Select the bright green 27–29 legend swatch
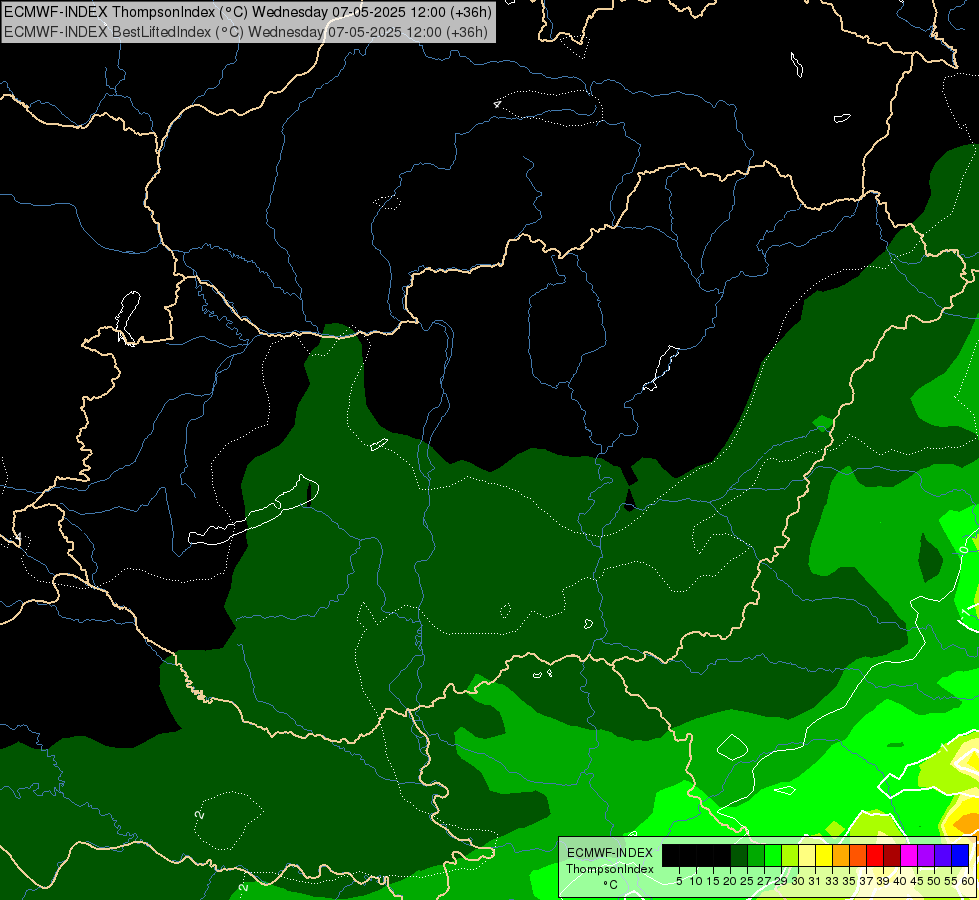The image size is (979, 900). (773, 856)
